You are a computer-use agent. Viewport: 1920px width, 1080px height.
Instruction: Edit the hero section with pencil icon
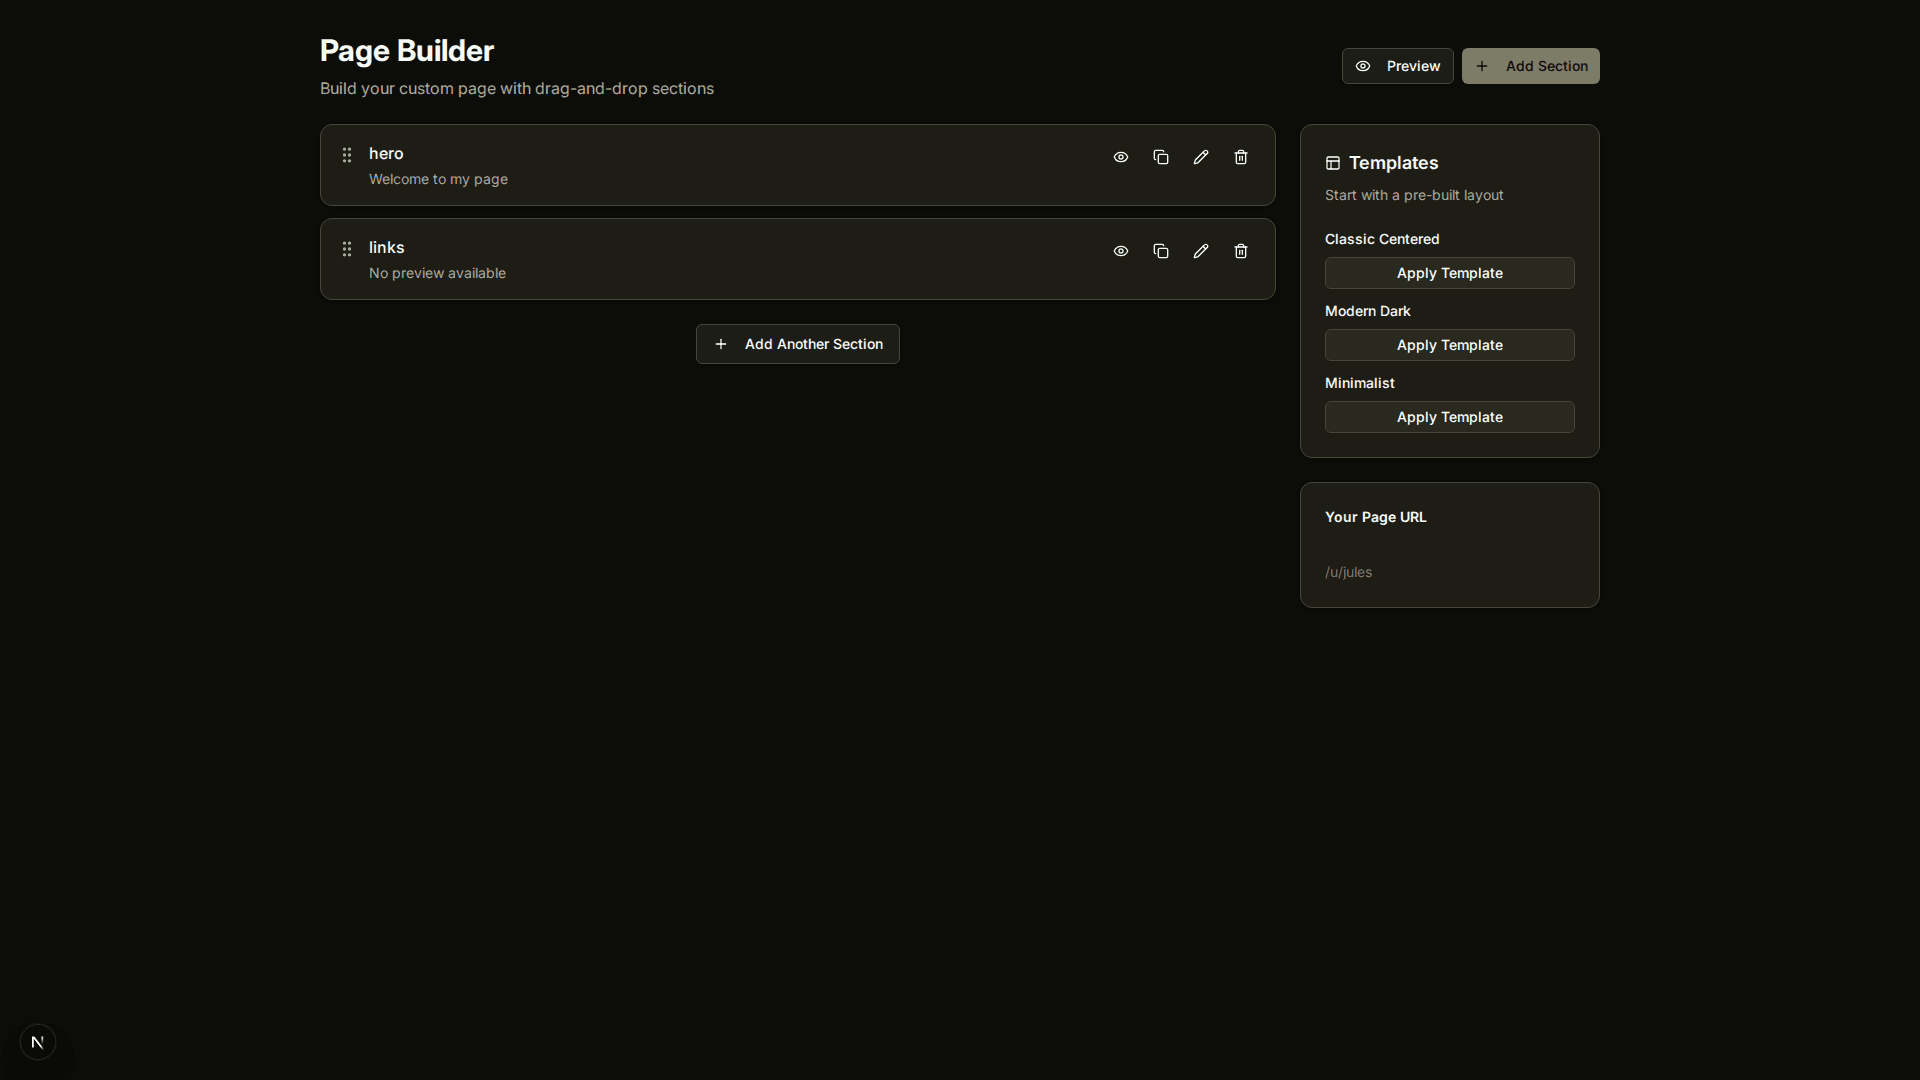click(1201, 157)
